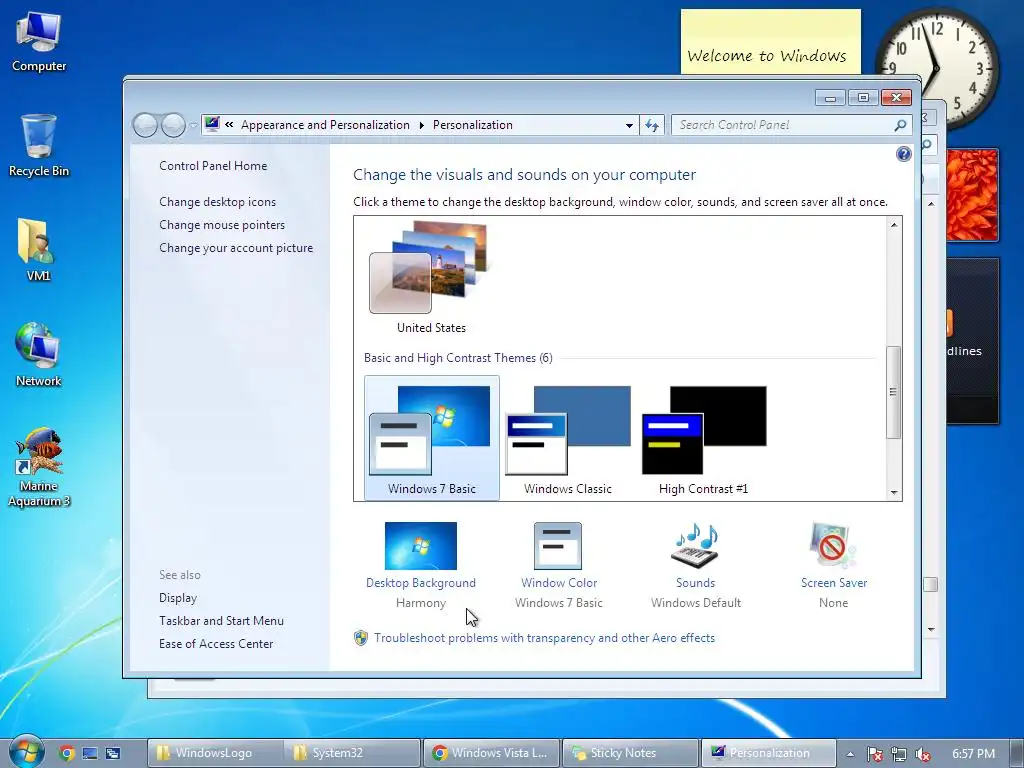Maximize the Personalization window
The width and height of the screenshot is (1024, 768).
coord(863,98)
